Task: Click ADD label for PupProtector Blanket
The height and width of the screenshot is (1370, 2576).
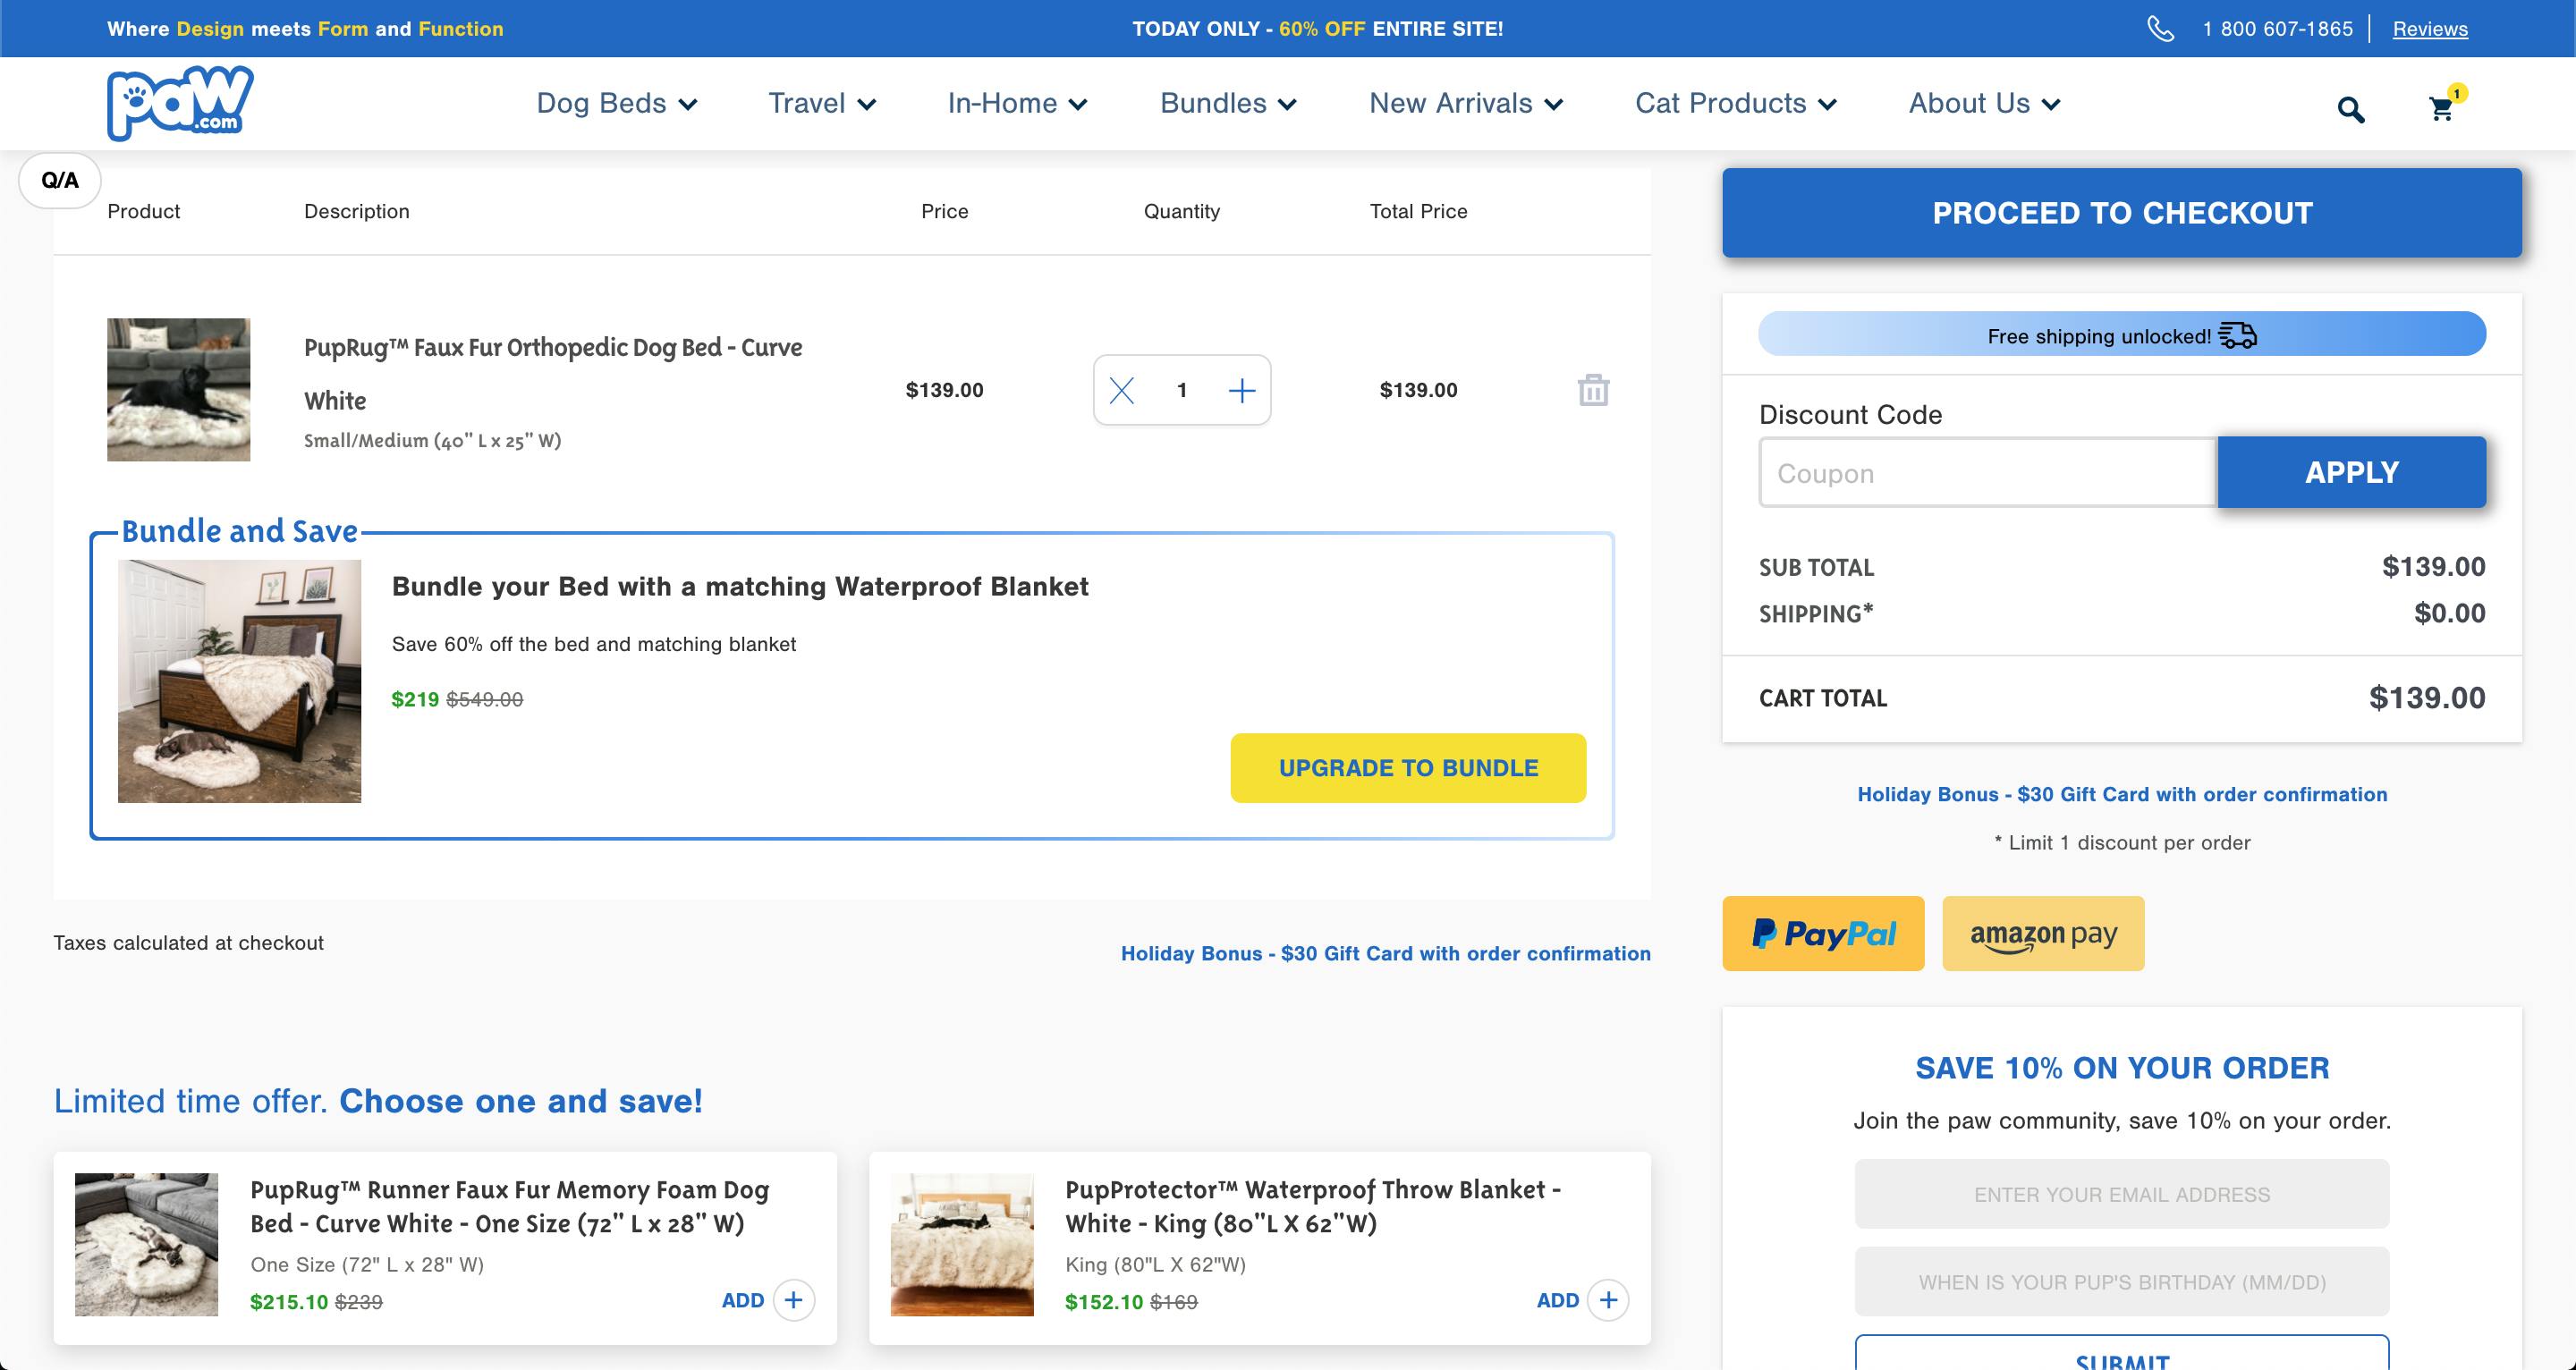Action: 1558,1300
